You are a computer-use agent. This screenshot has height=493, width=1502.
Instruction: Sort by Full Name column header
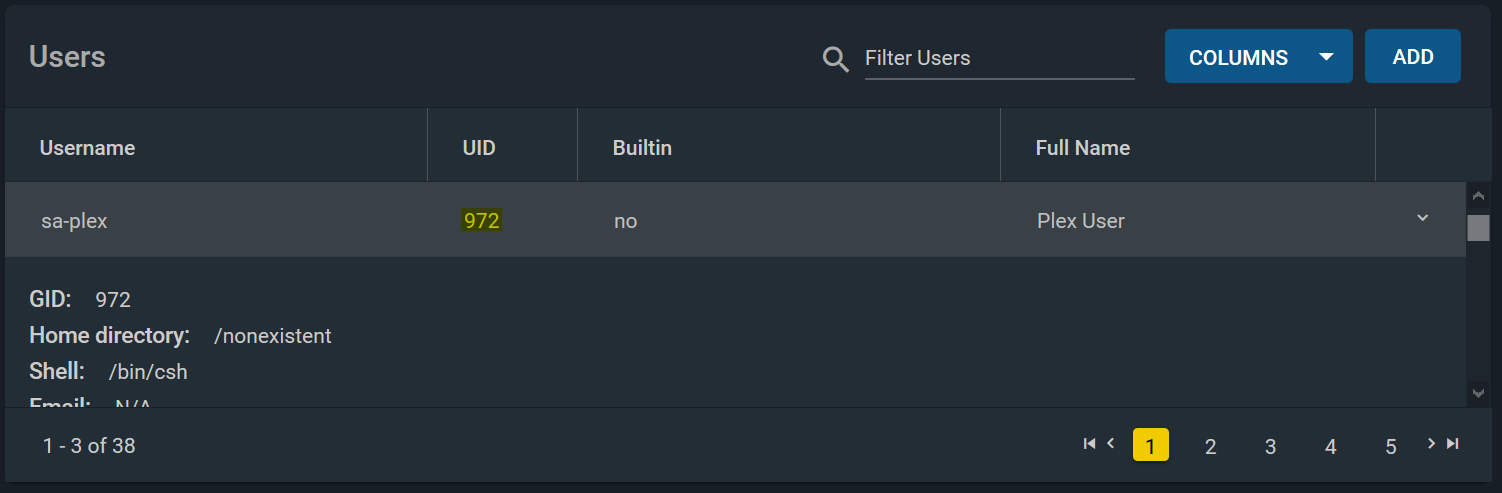tap(1082, 148)
